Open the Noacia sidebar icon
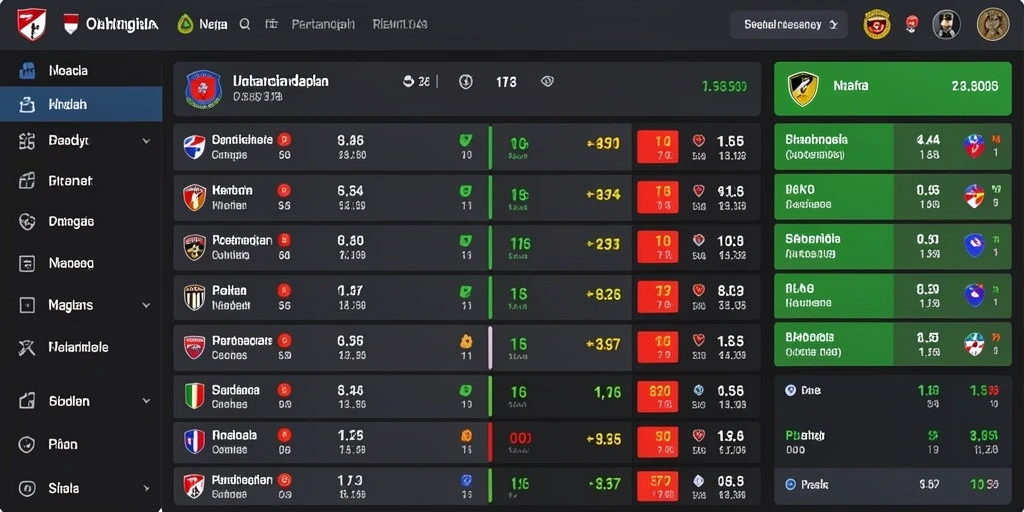The height and width of the screenshot is (512, 1024). 27,71
